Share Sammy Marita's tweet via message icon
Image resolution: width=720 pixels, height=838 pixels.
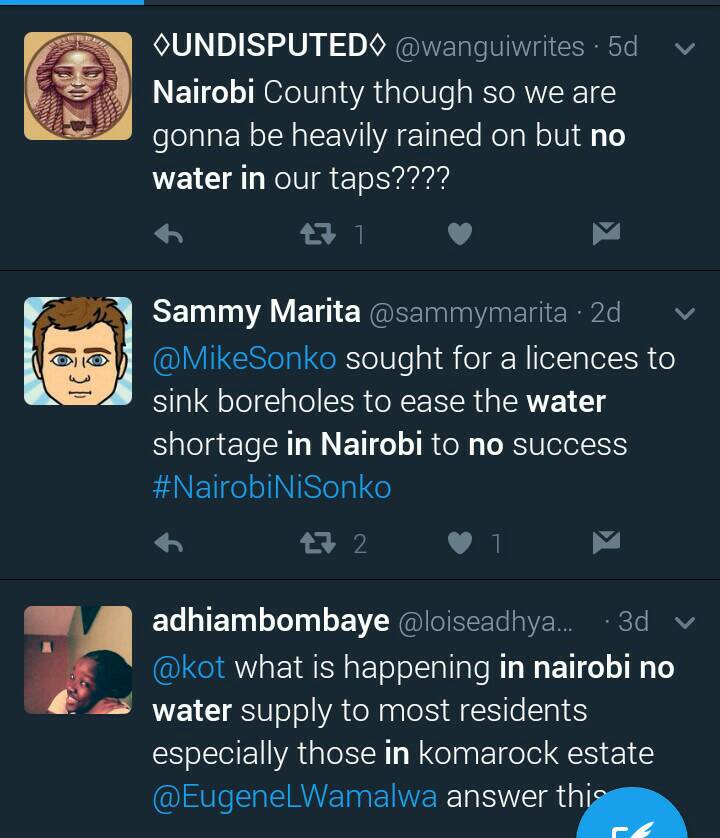point(606,543)
